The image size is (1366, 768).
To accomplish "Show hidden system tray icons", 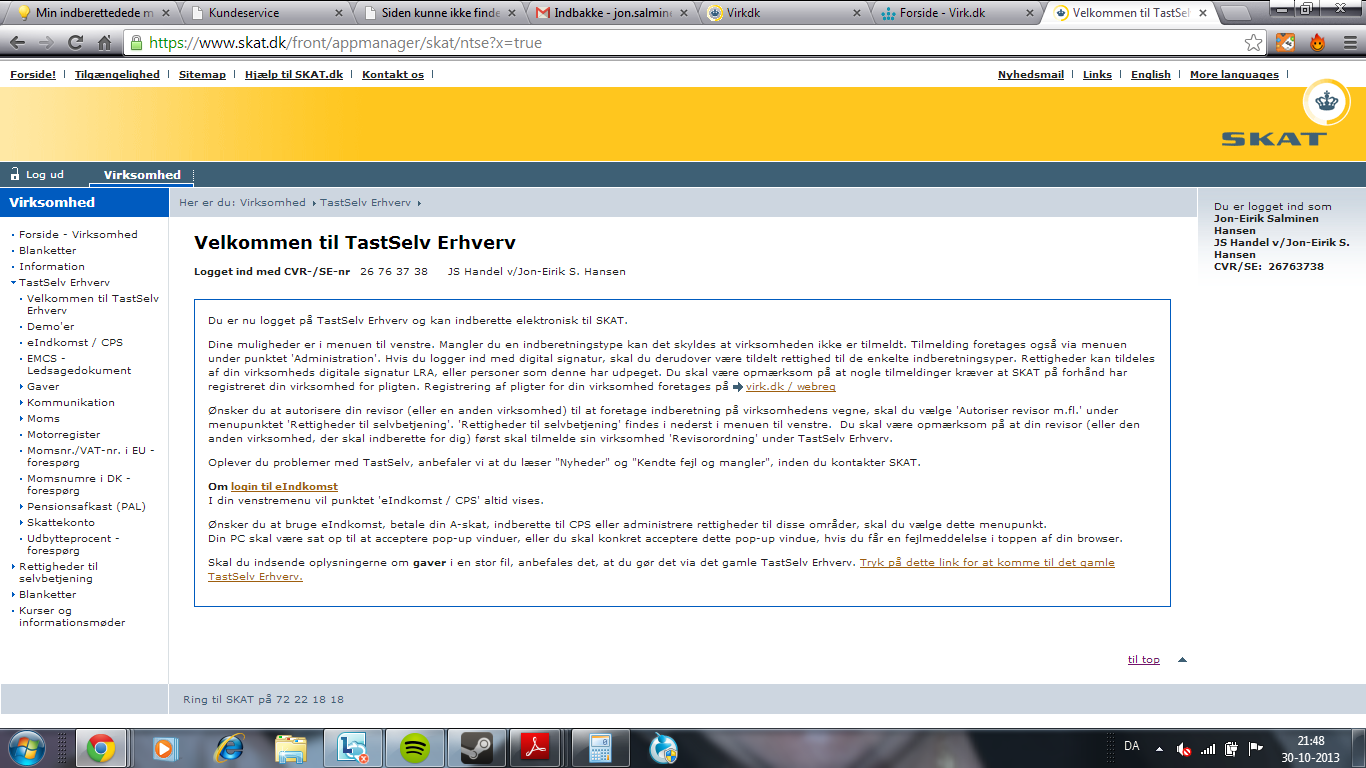I will [x=1158, y=748].
